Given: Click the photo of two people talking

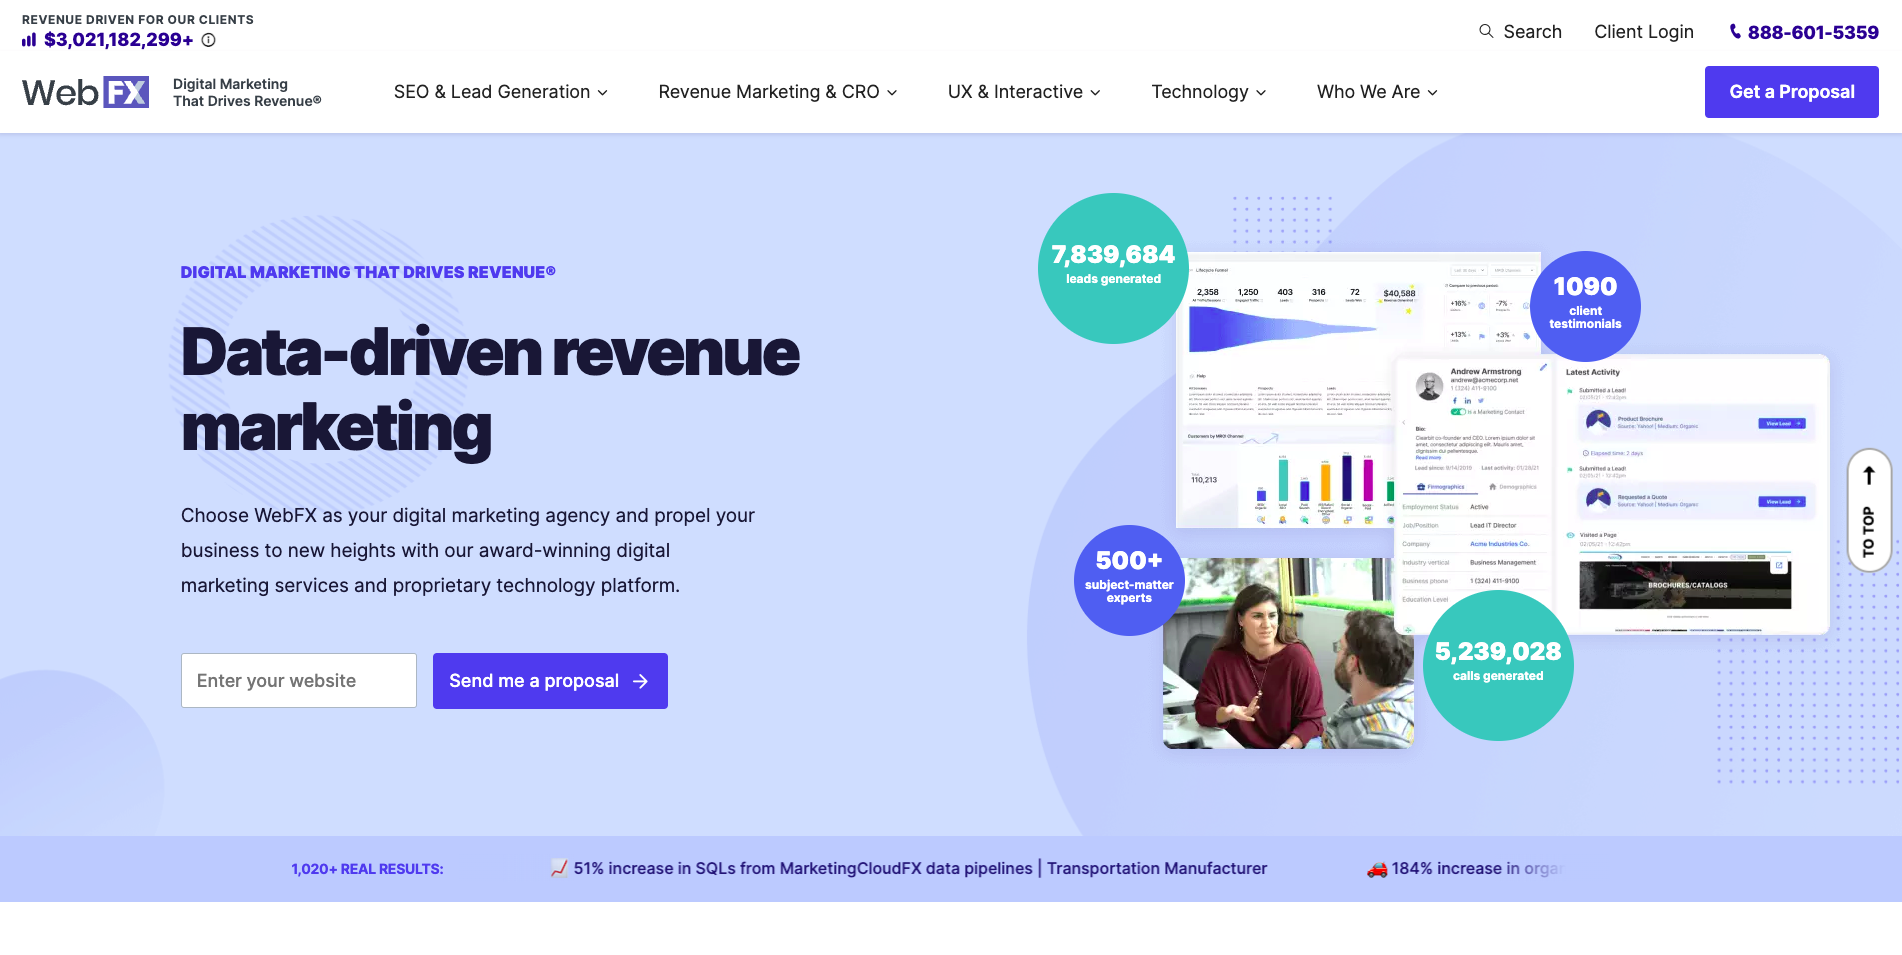Looking at the screenshot, I should 1288,653.
